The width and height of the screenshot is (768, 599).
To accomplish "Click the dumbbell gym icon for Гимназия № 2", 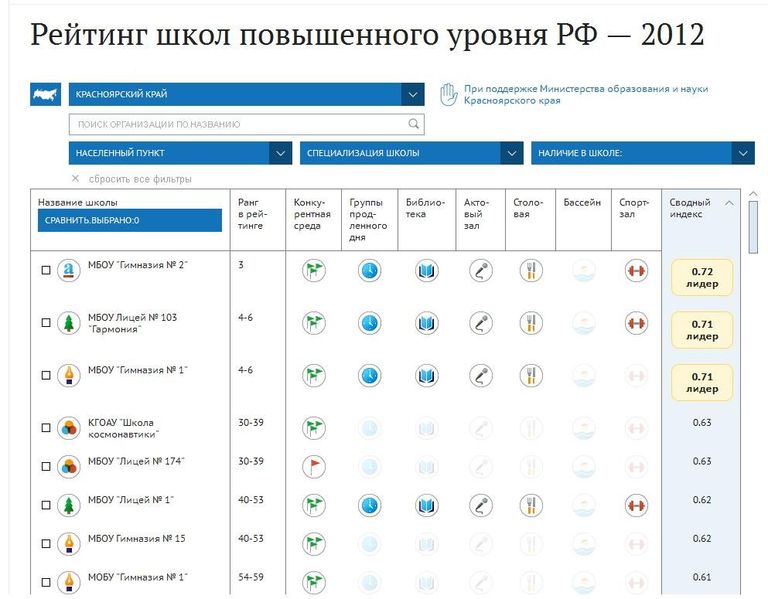I will coord(636,270).
